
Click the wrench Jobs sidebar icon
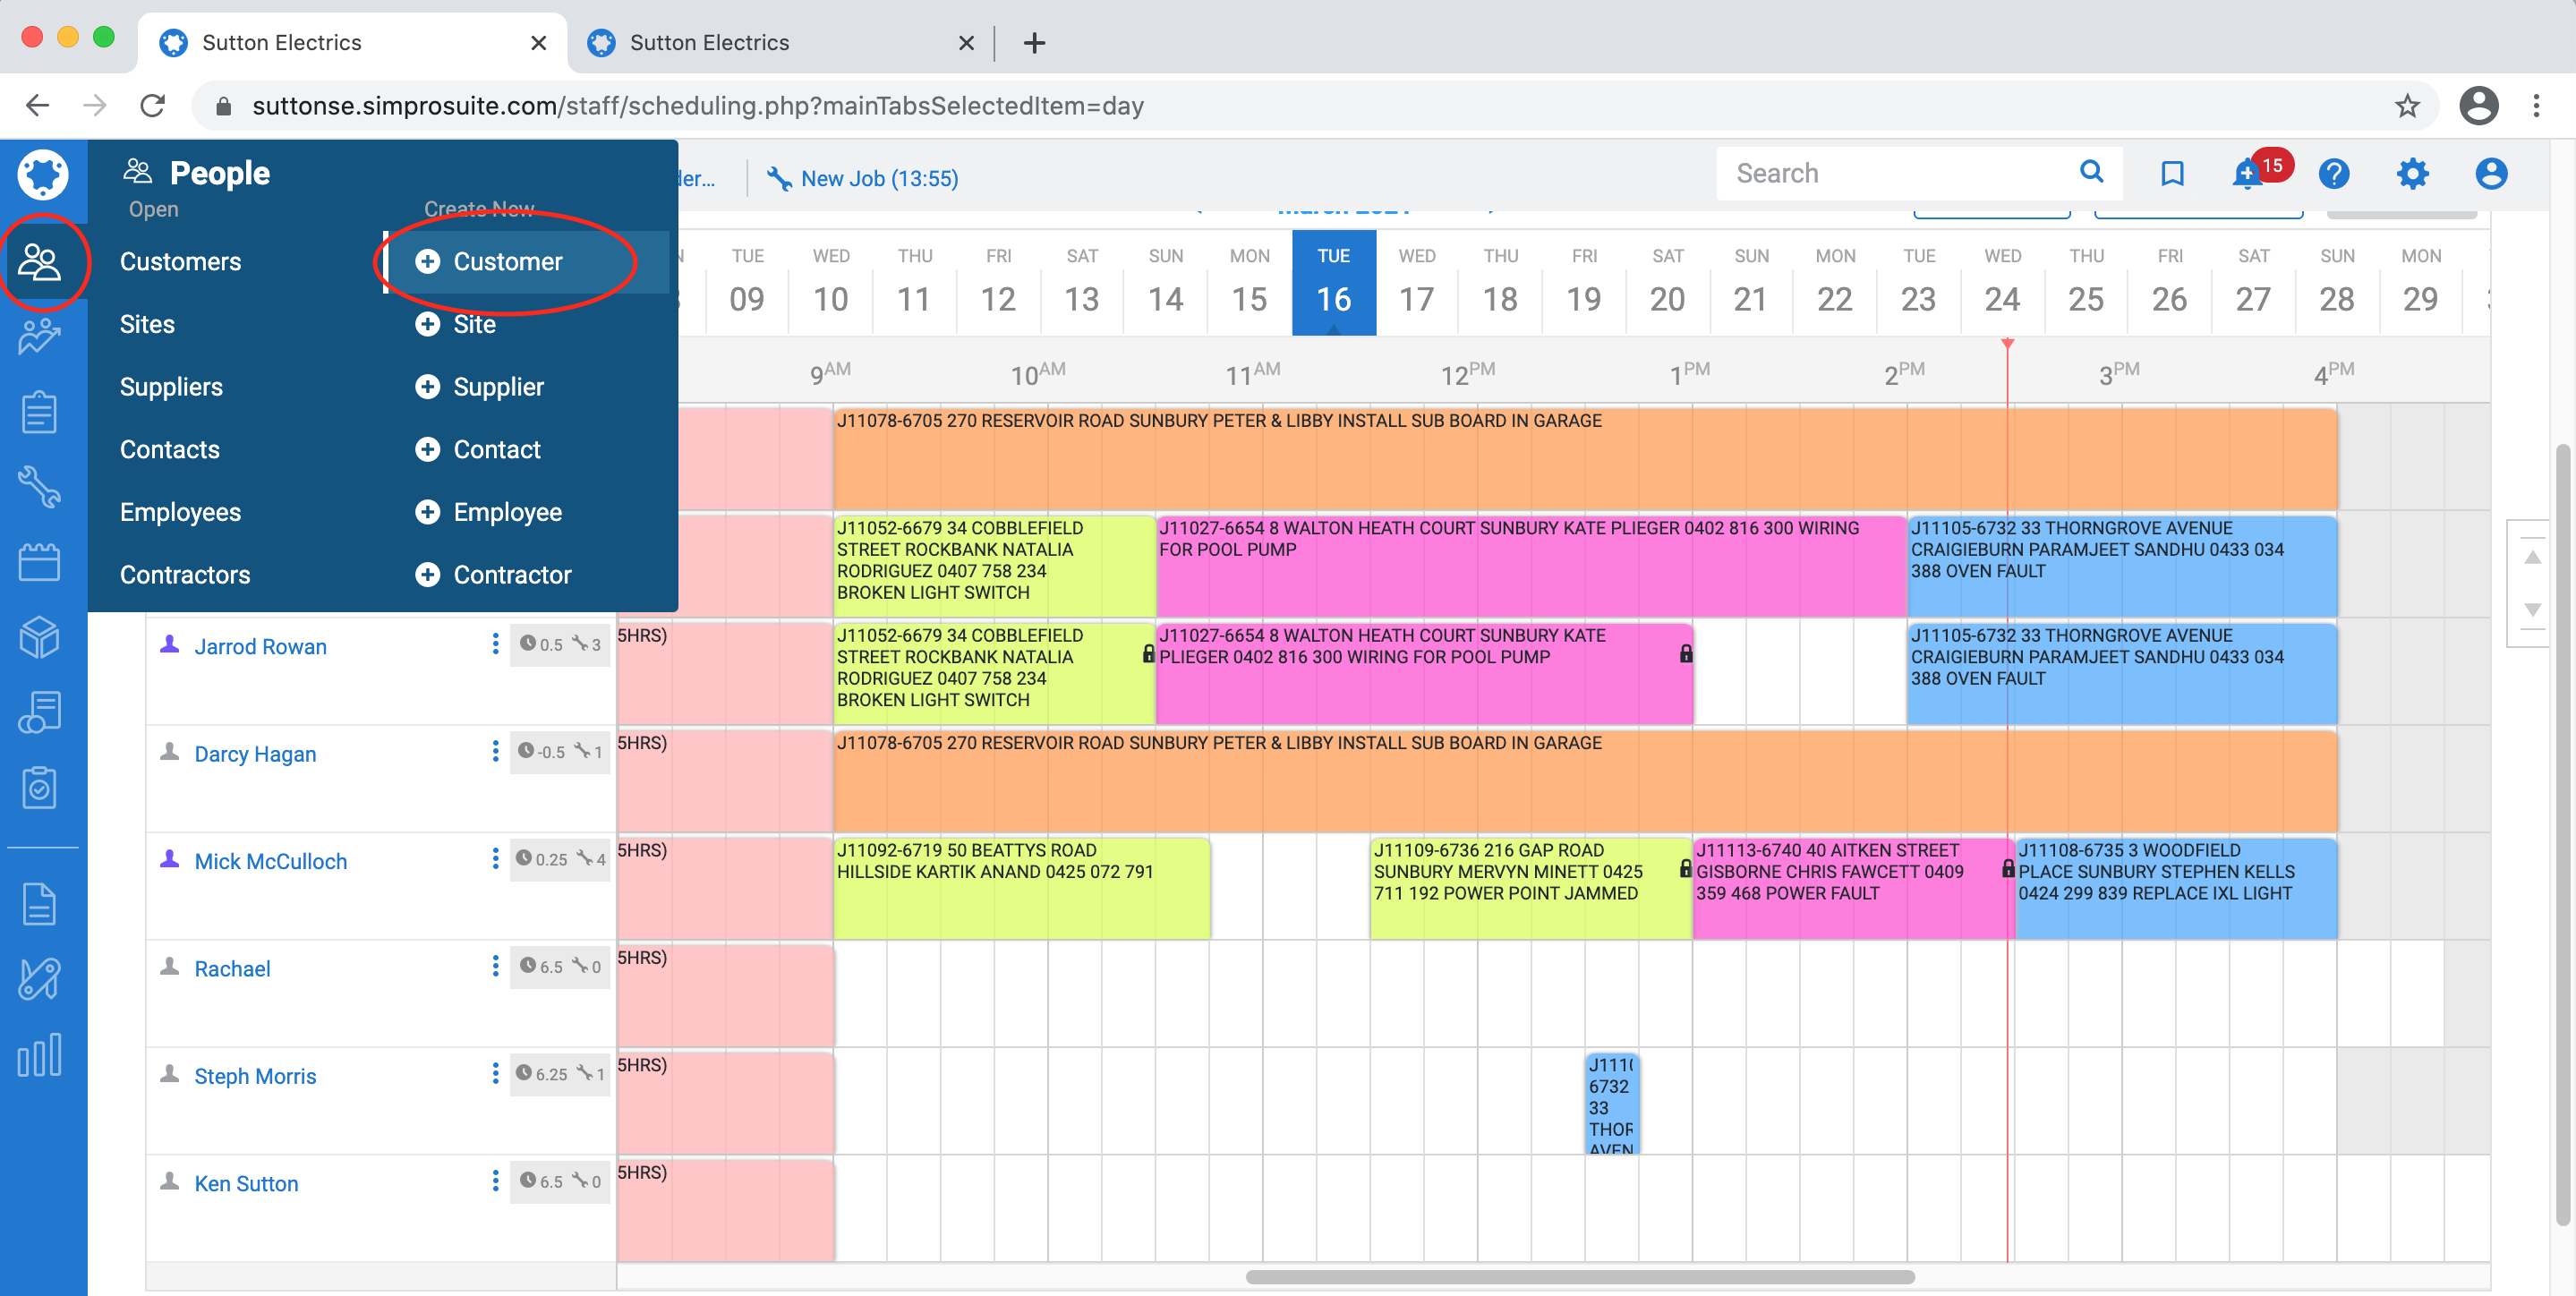(x=40, y=487)
